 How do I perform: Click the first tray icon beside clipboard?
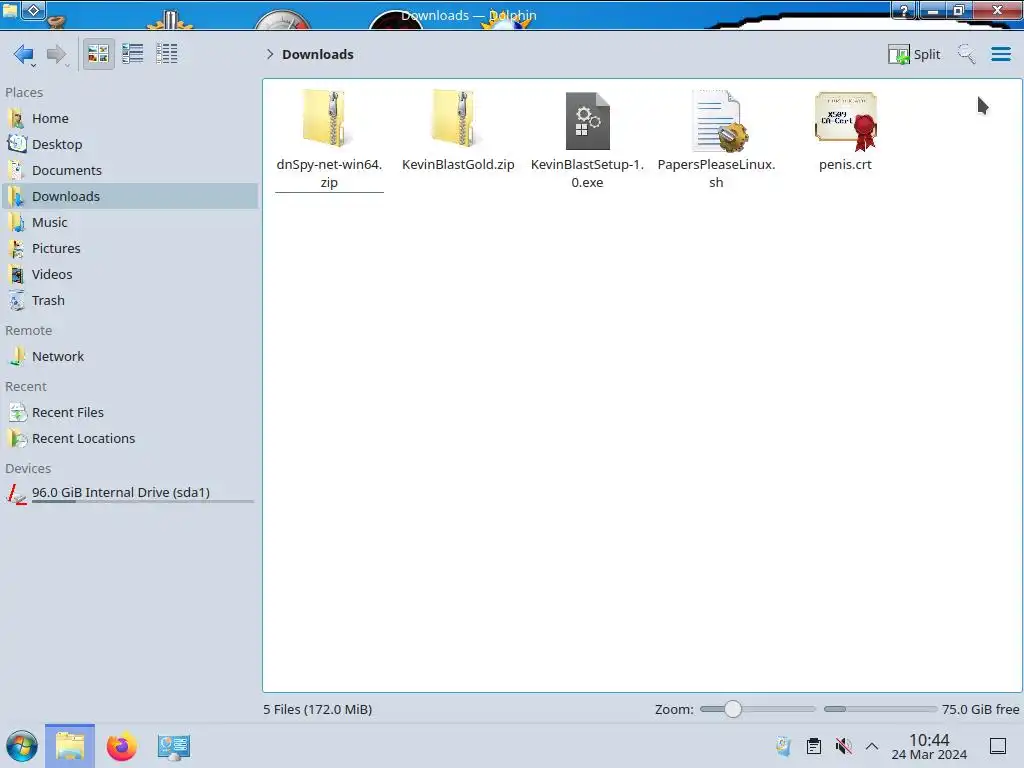pyautogui.click(x=783, y=746)
